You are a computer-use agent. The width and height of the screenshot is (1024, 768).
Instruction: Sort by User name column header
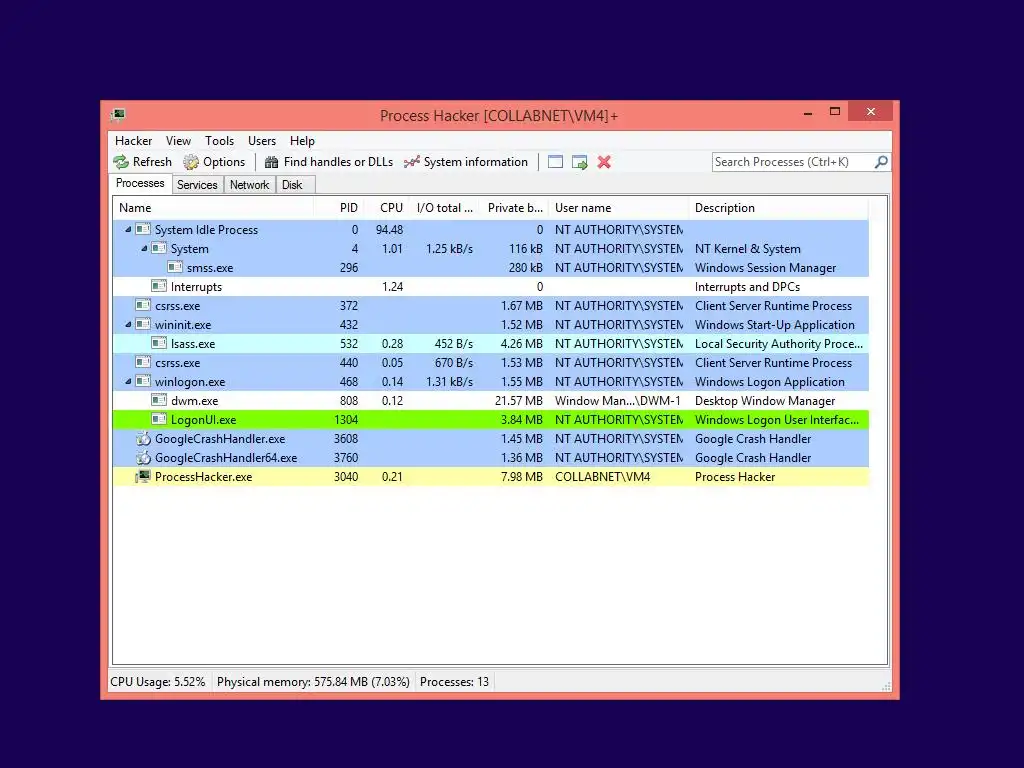[x=618, y=208]
